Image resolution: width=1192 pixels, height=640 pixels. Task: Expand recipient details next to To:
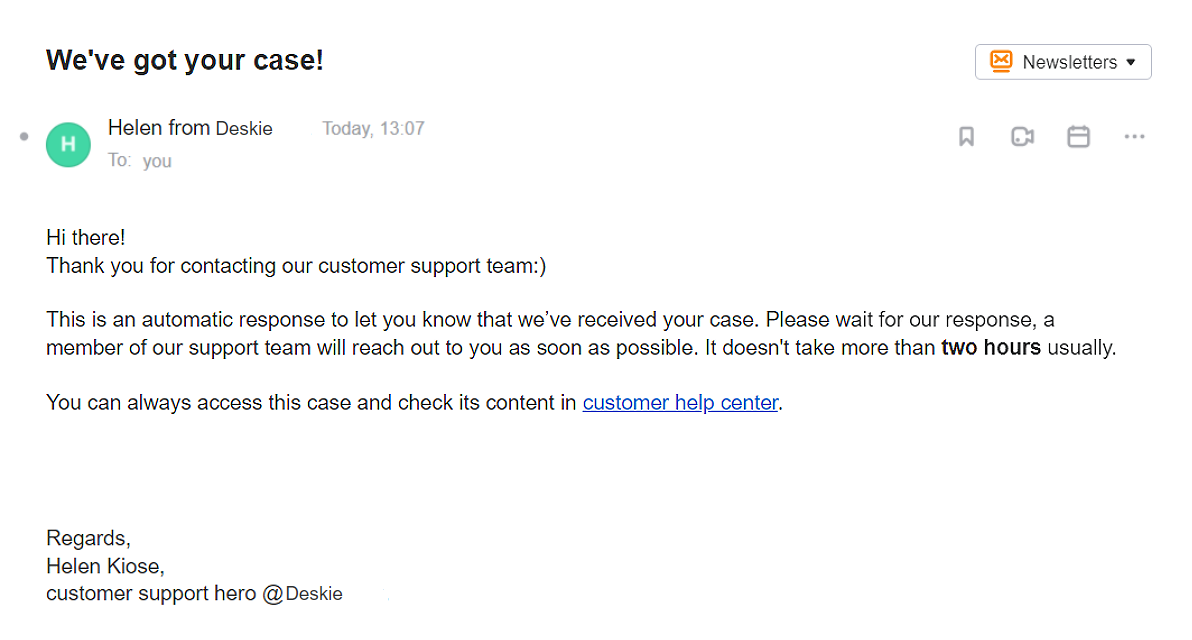click(x=157, y=161)
